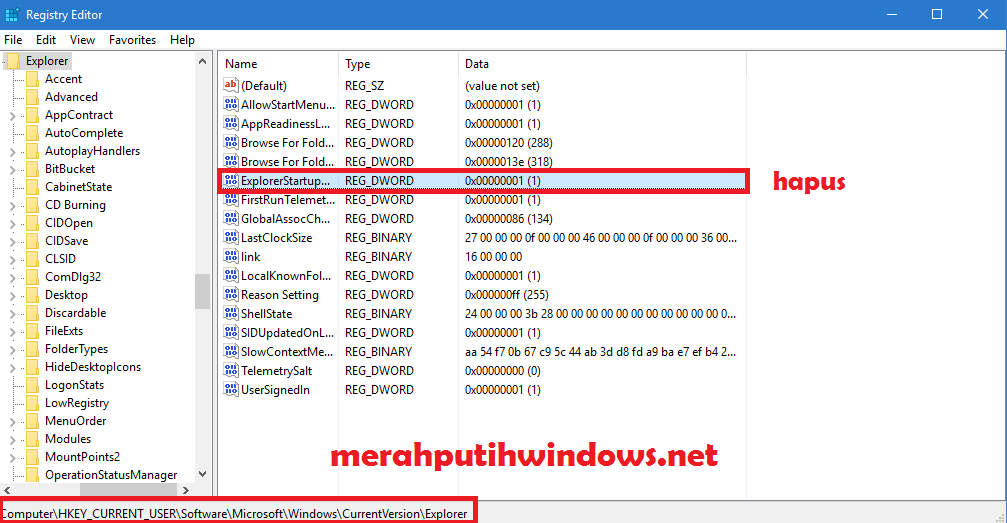Select the Browse For Fold value with data 288
Viewport: 1007px width, 523px height.
(287, 143)
